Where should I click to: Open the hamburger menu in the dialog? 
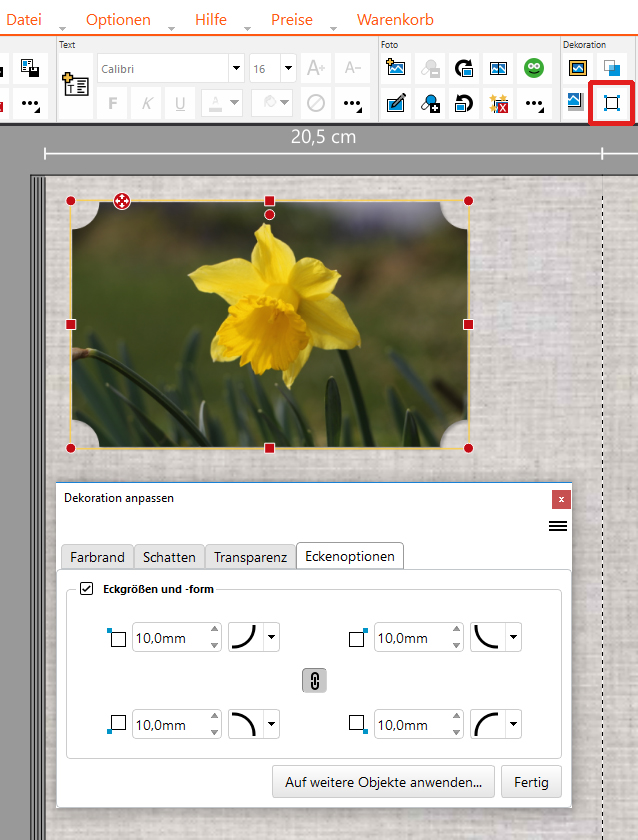coord(558,526)
